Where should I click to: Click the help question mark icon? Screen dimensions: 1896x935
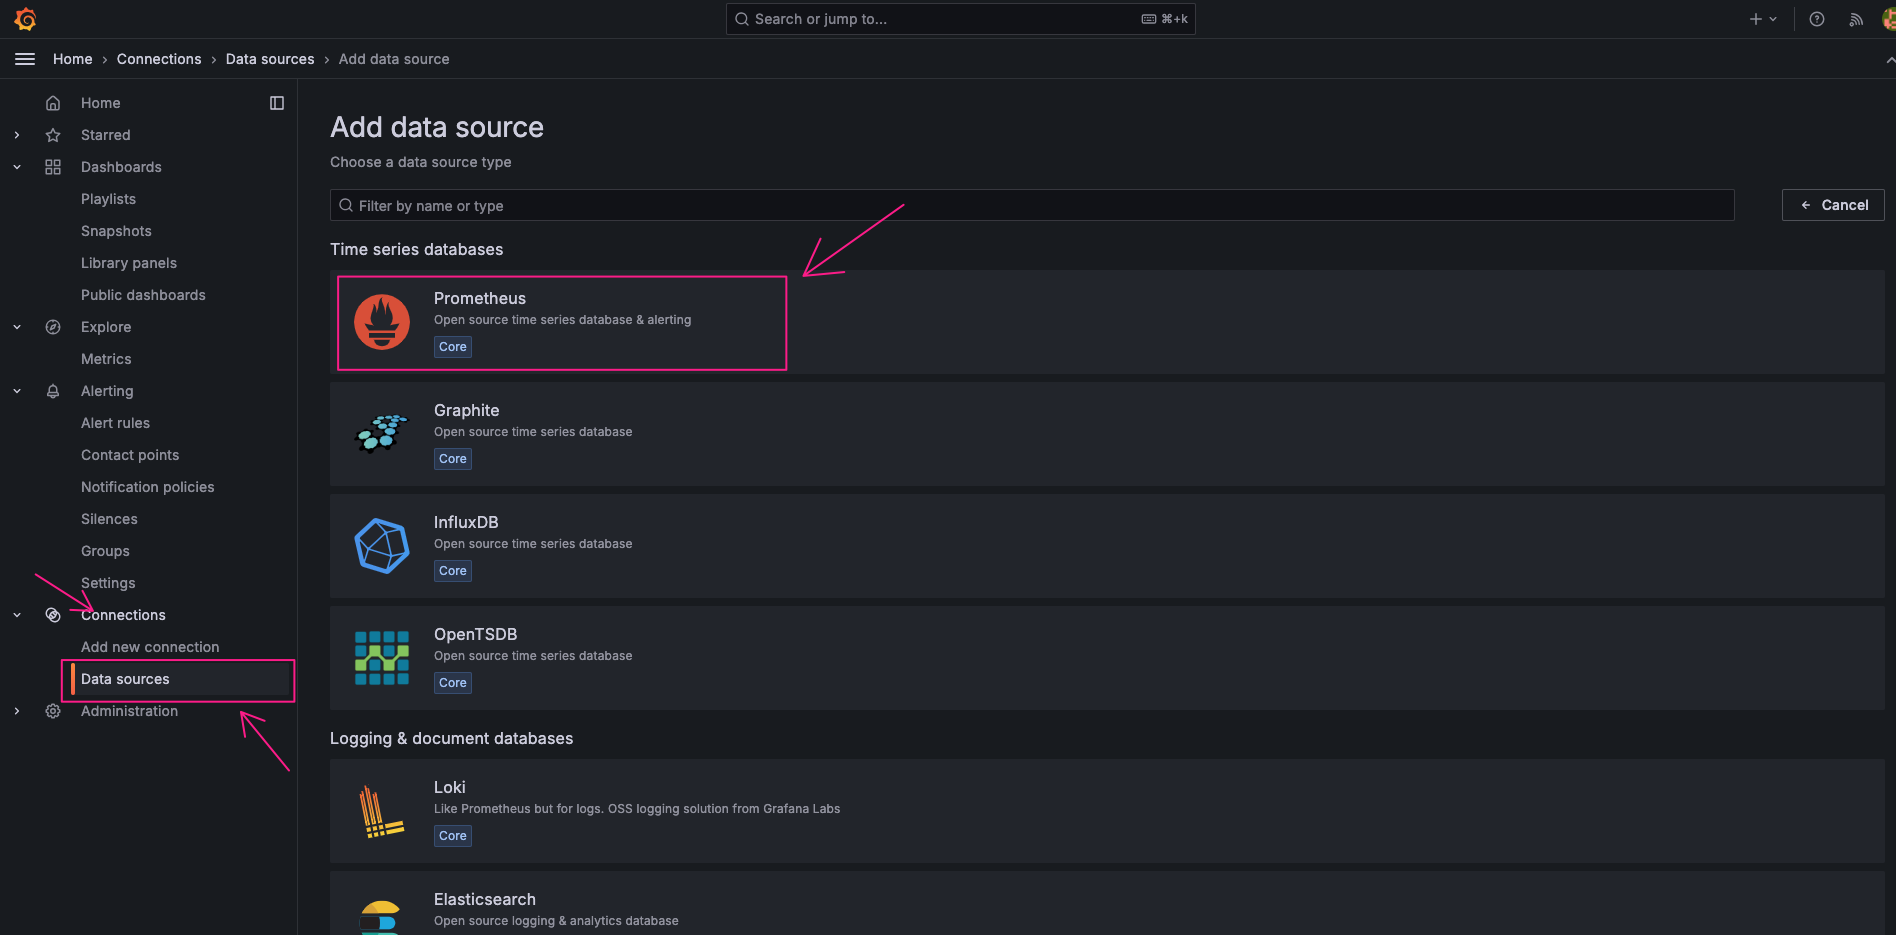click(x=1817, y=19)
